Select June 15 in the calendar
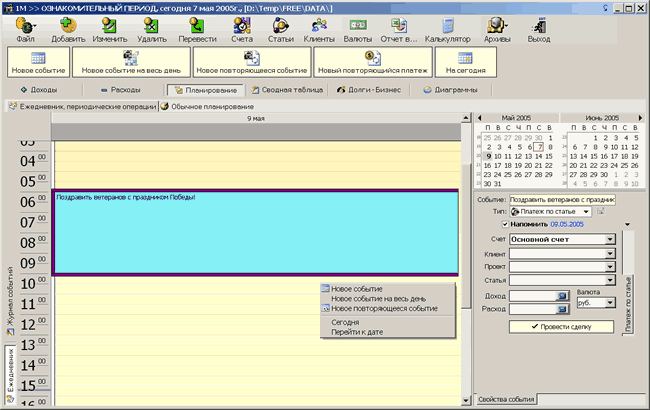The image size is (650, 410). coord(594,156)
